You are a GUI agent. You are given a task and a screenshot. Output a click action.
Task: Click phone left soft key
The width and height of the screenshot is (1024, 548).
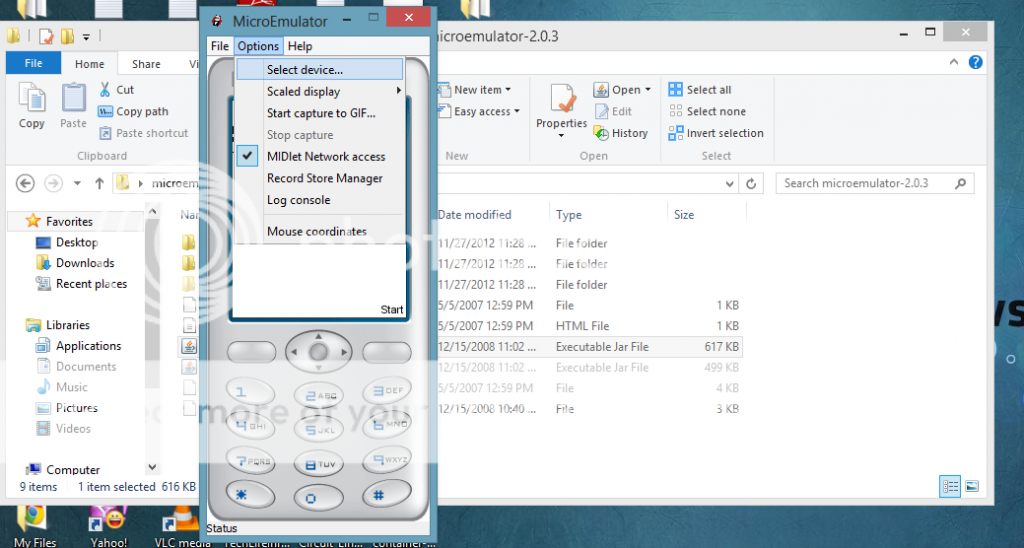point(251,352)
